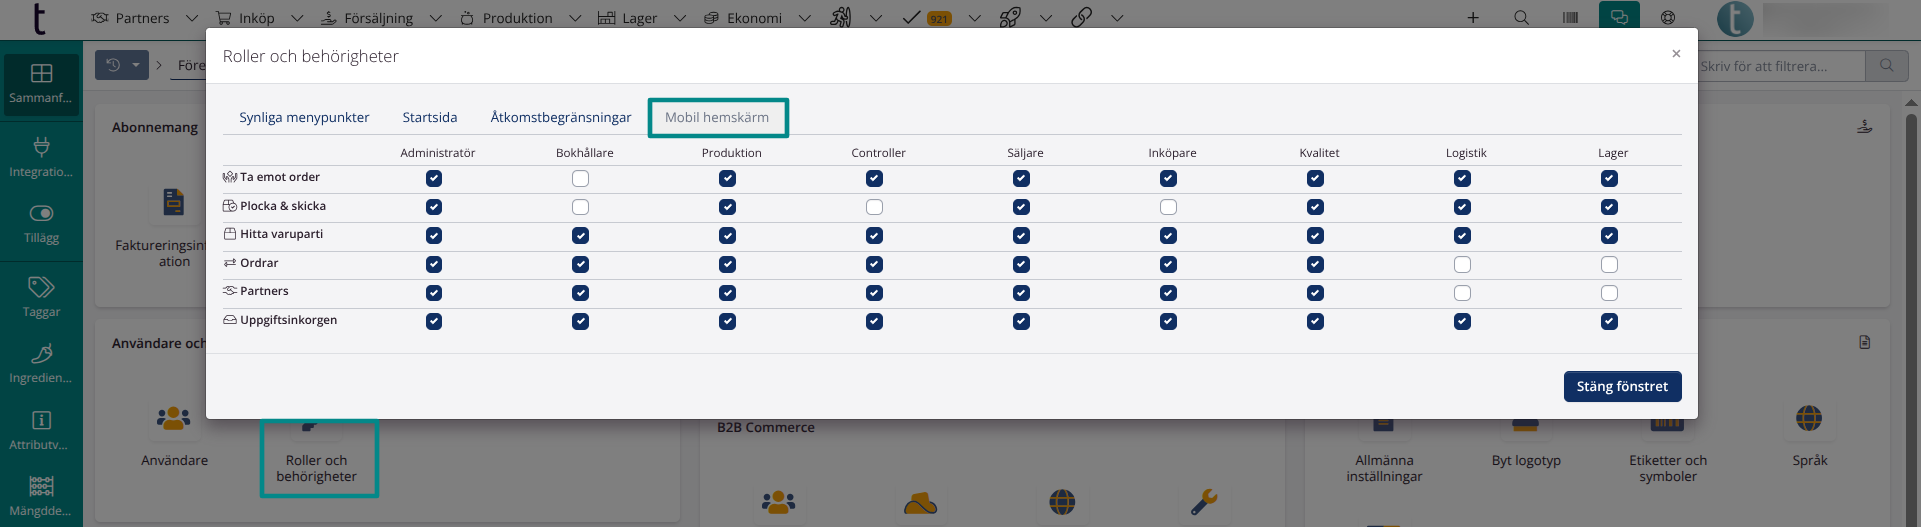Uncheck Uppgiftsinkorgen for Administratör
Screen dimensions: 1921x527
point(433,322)
